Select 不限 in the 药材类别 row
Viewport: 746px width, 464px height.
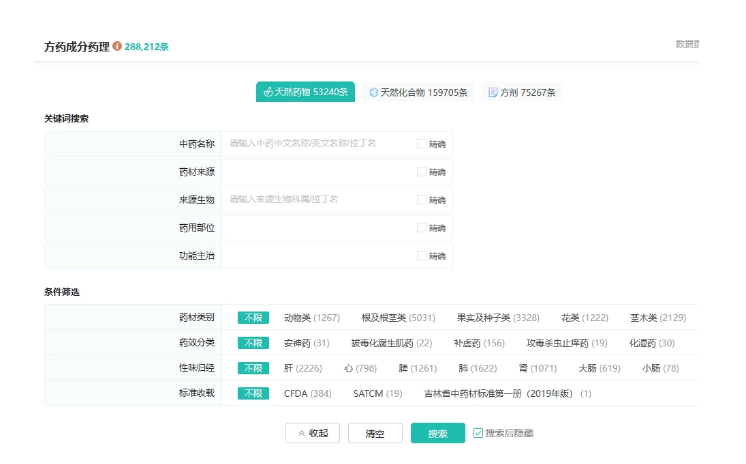tap(253, 318)
